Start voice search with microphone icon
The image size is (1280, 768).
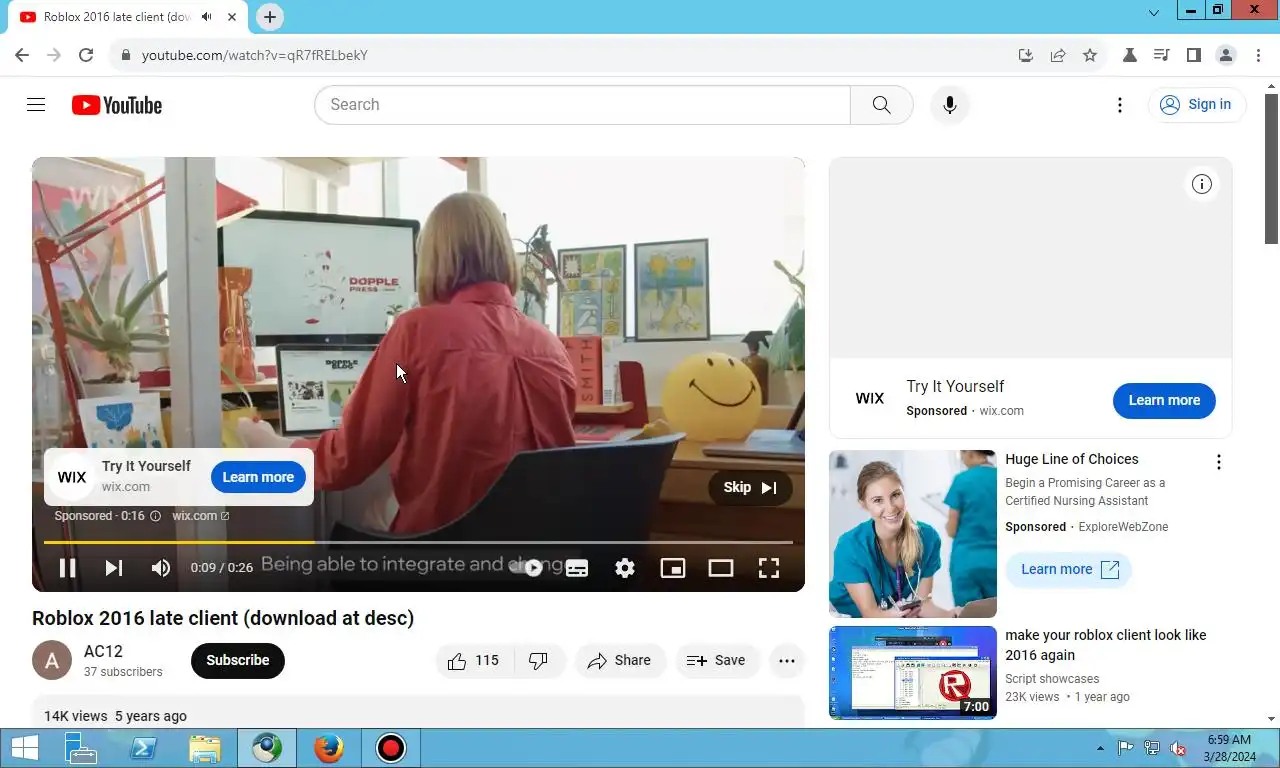click(950, 105)
